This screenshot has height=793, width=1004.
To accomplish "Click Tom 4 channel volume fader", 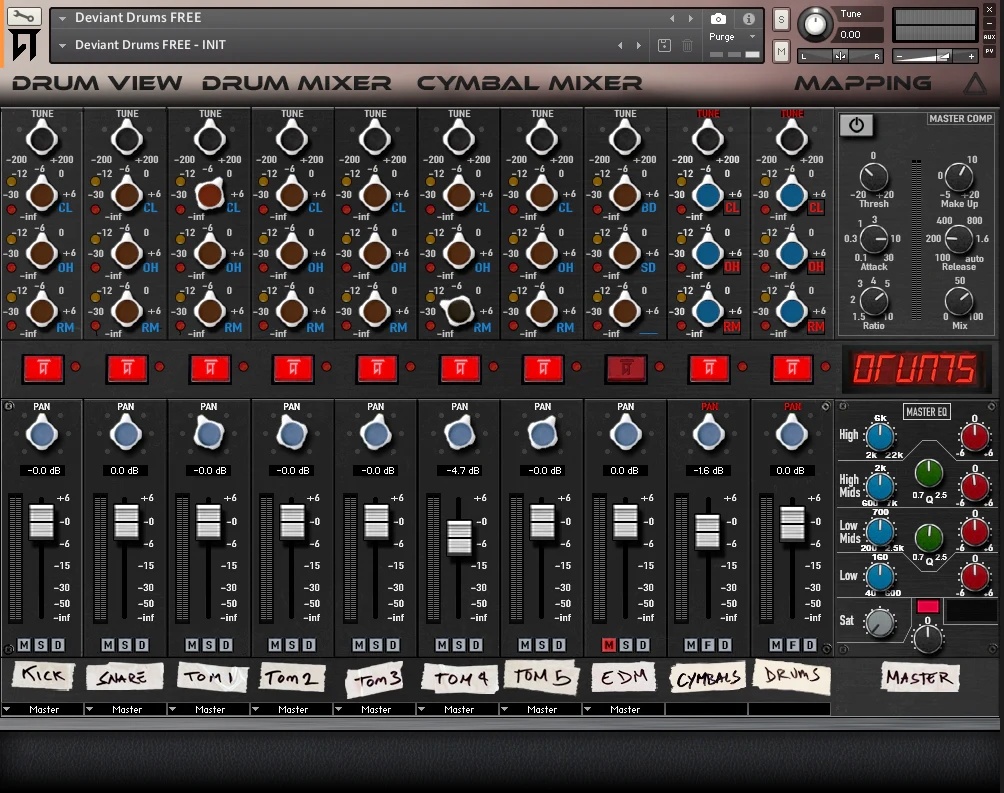I will [458, 537].
